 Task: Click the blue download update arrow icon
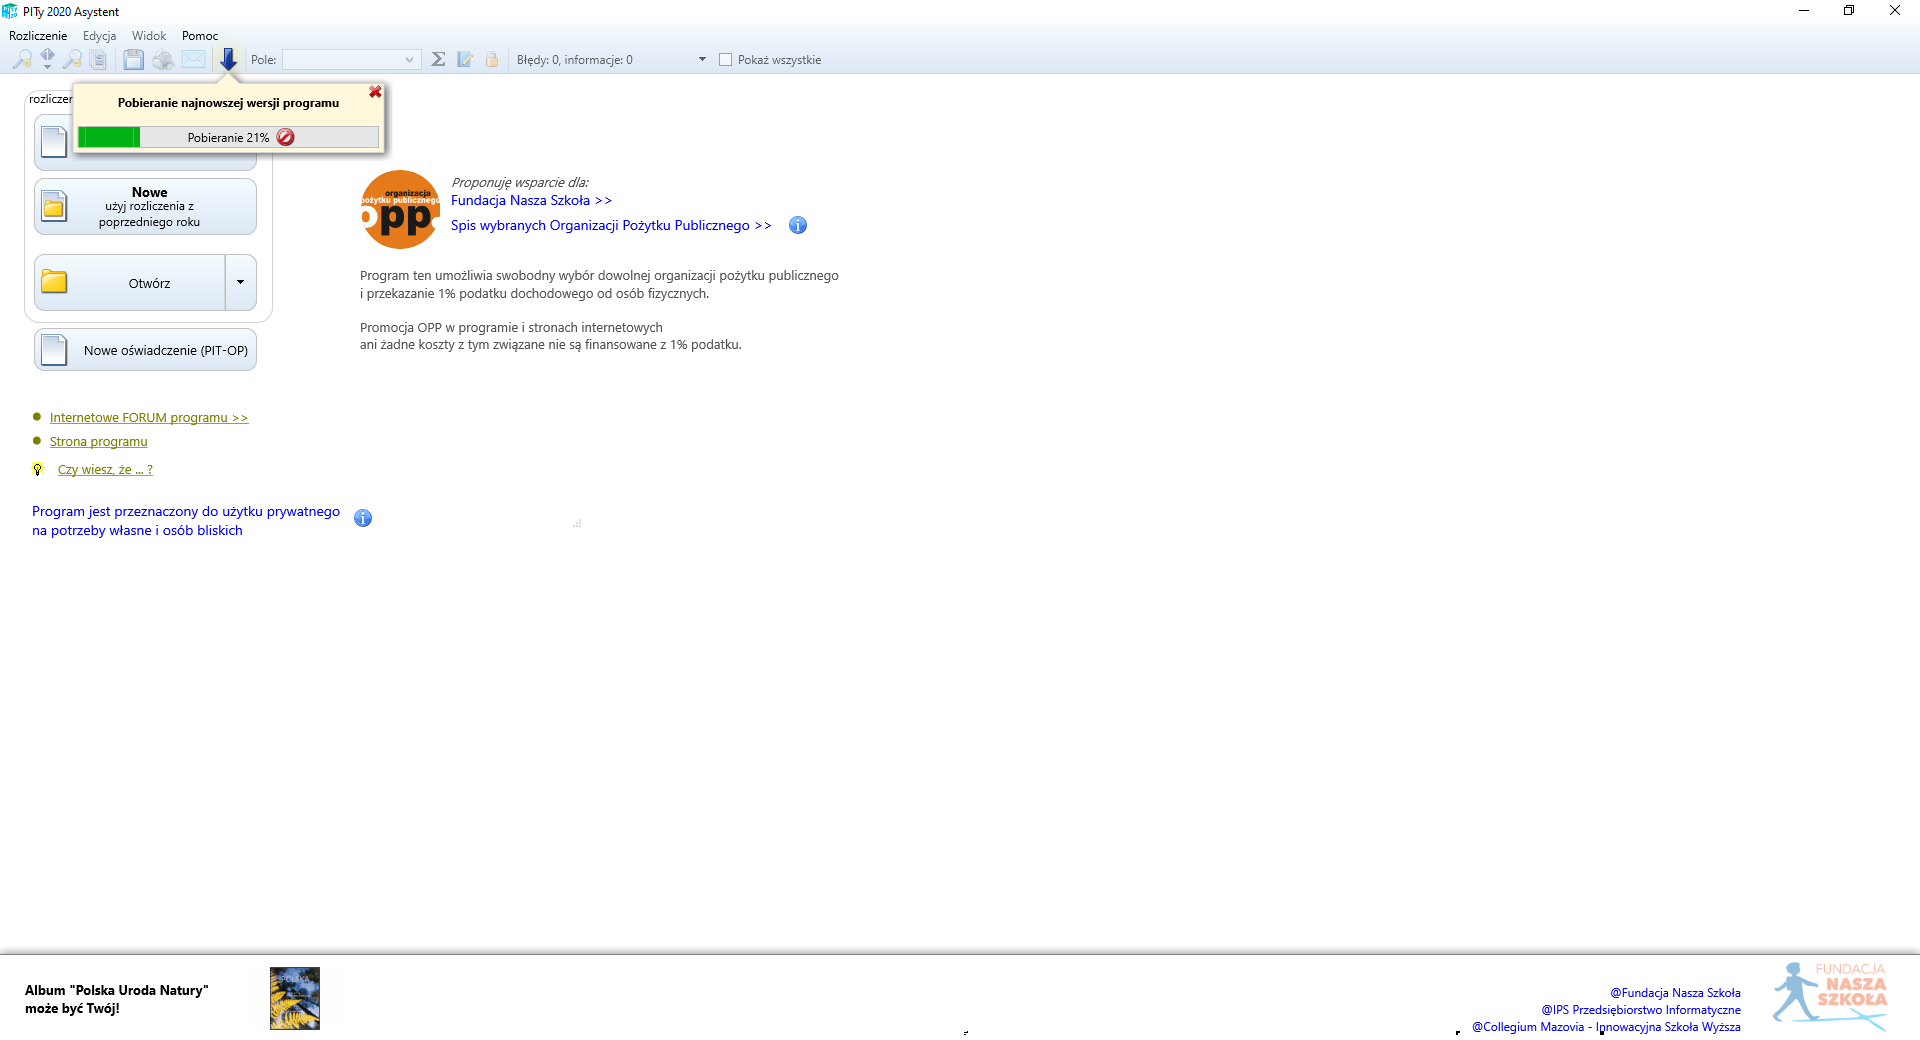click(228, 60)
